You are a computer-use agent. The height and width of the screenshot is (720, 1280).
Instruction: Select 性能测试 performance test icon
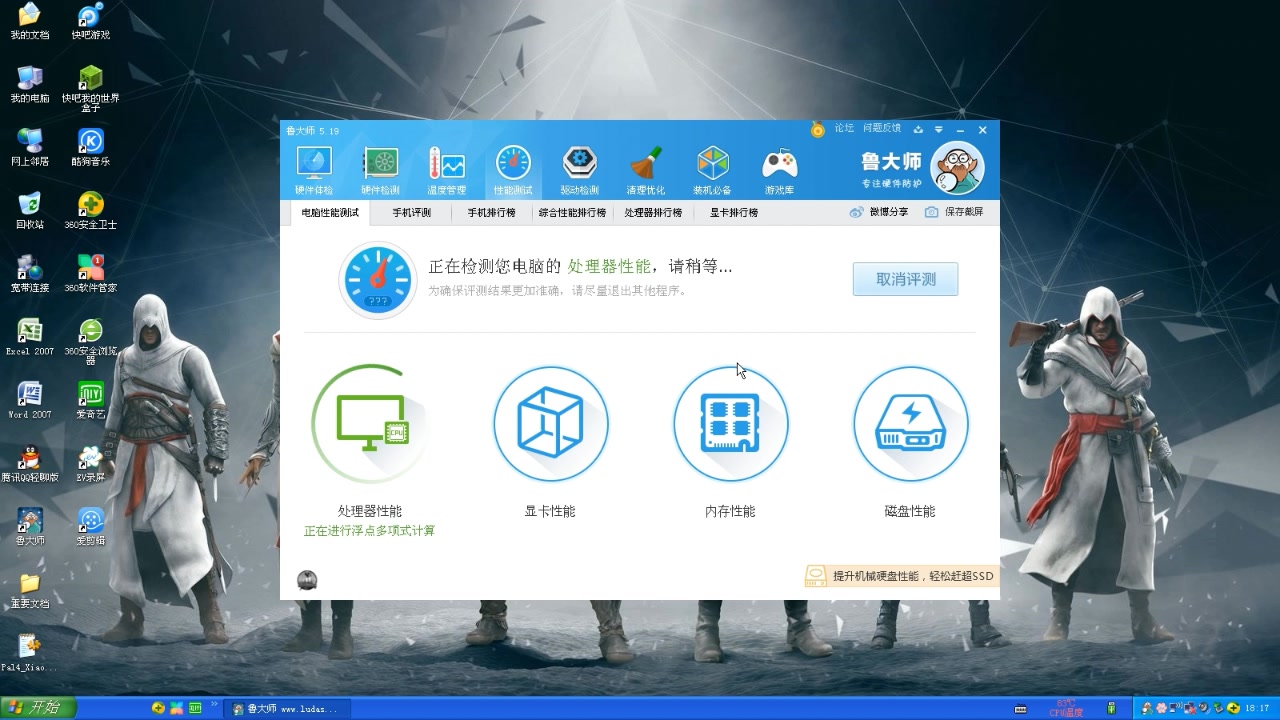(513, 170)
